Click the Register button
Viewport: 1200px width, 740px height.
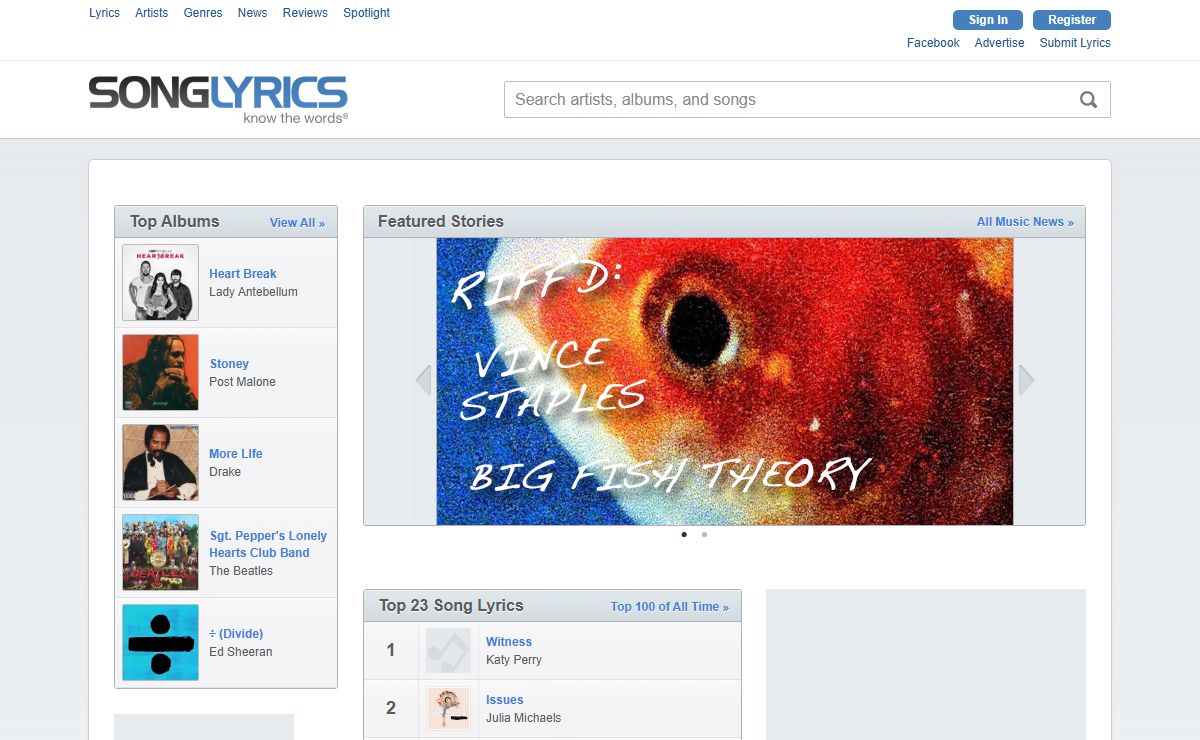(1072, 20)
